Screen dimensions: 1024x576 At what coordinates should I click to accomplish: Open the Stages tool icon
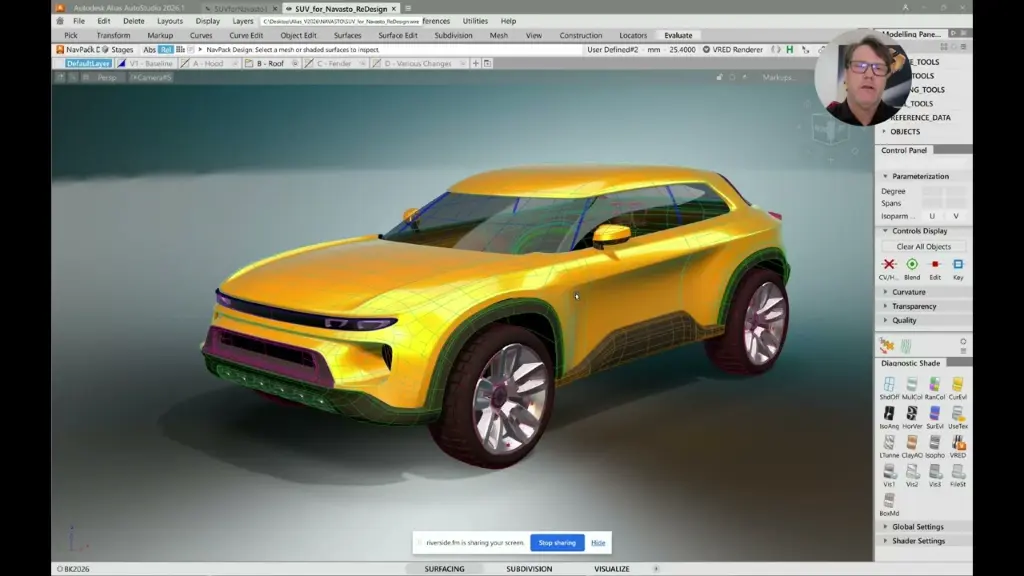[118, 50]
